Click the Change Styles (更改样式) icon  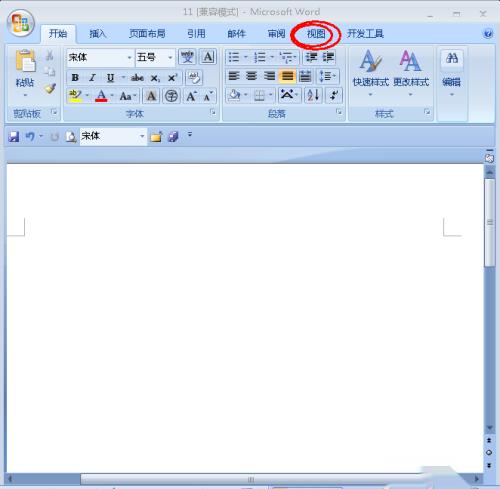click(x=410, y=61)
